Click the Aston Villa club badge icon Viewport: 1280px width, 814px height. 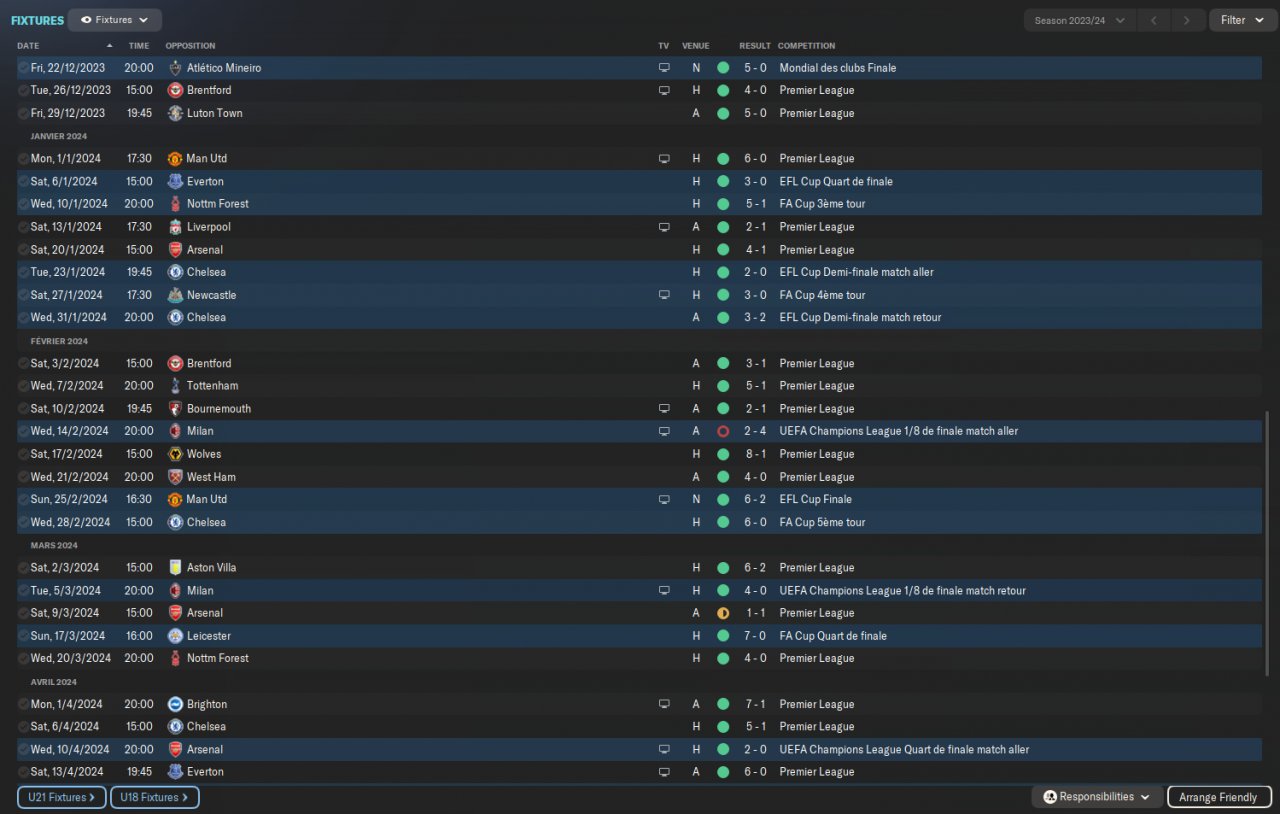pos(176,567)
